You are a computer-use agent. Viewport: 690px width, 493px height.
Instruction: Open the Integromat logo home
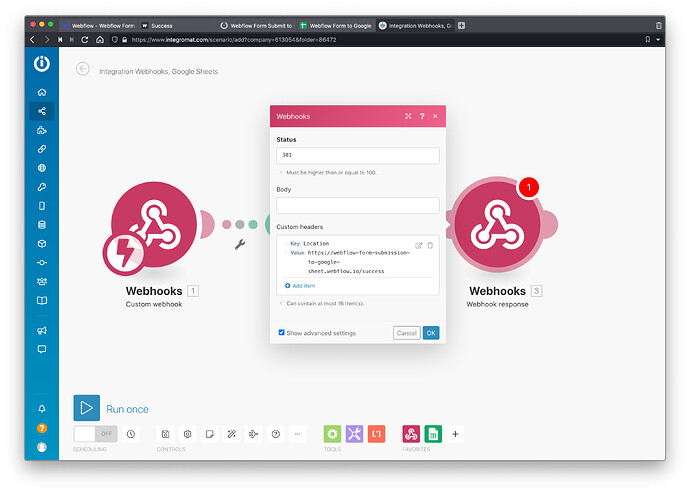tap(42, 63)
